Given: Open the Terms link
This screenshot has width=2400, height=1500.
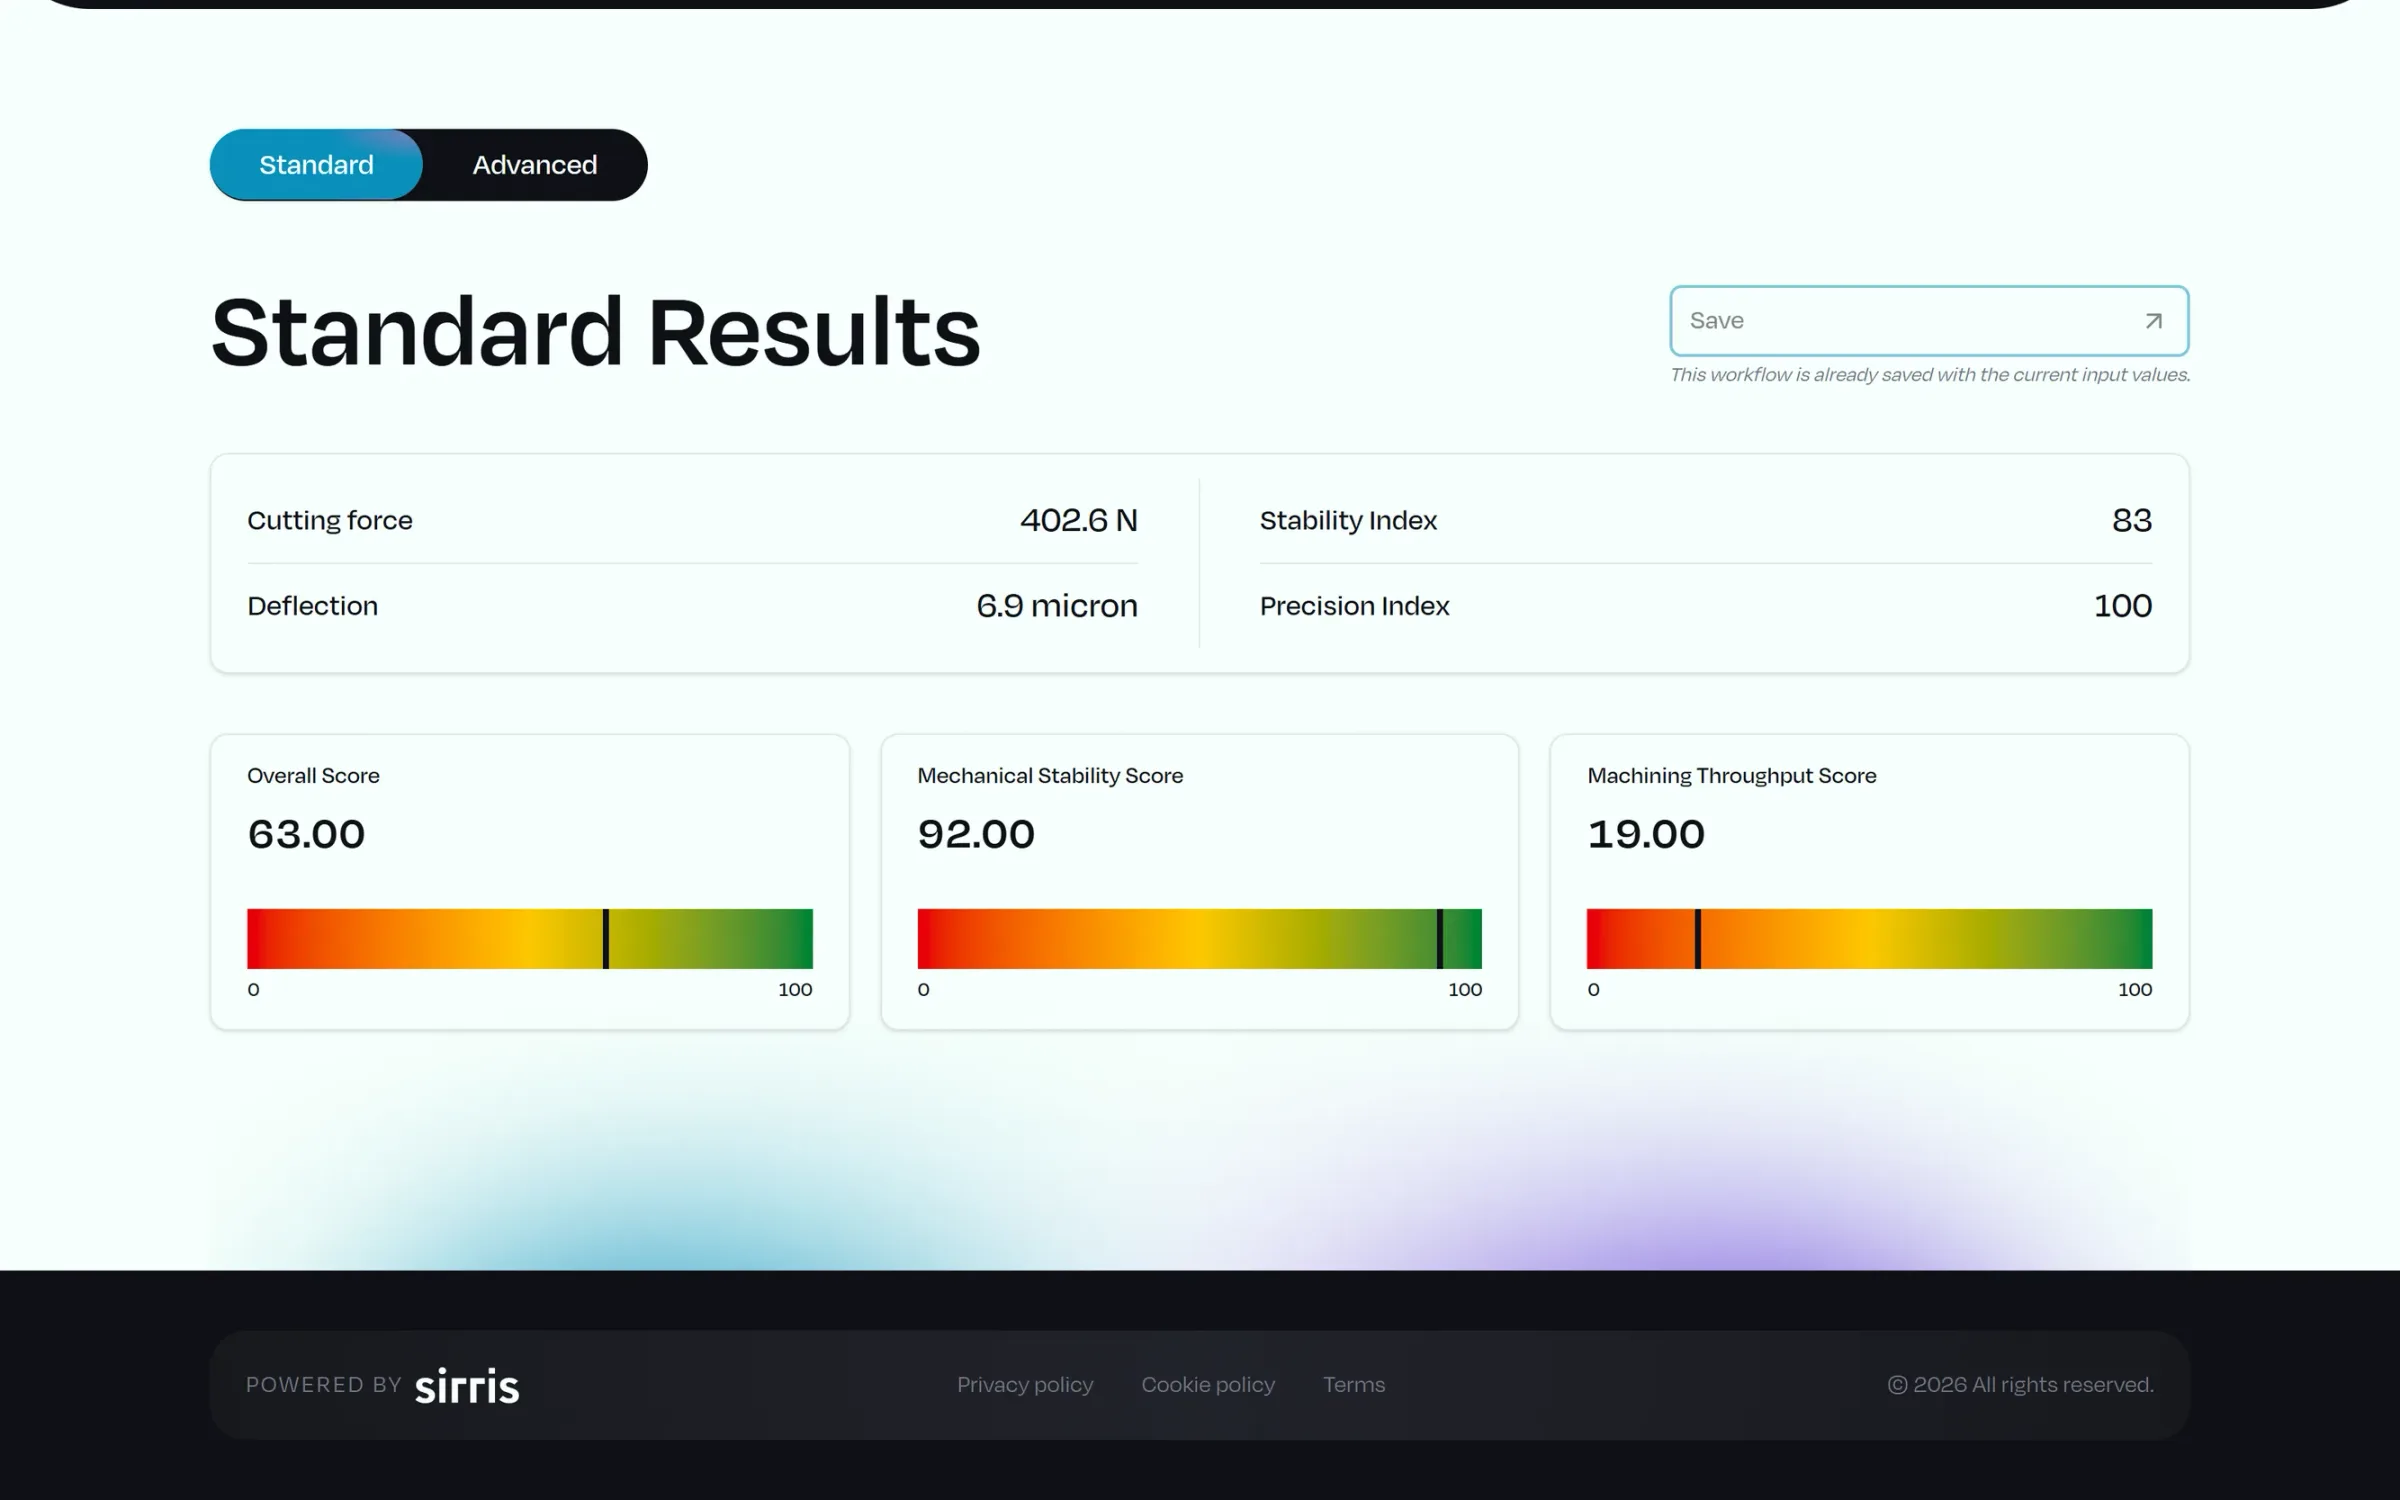Looking at the screenshot, I should [x=1354, y=1384].
